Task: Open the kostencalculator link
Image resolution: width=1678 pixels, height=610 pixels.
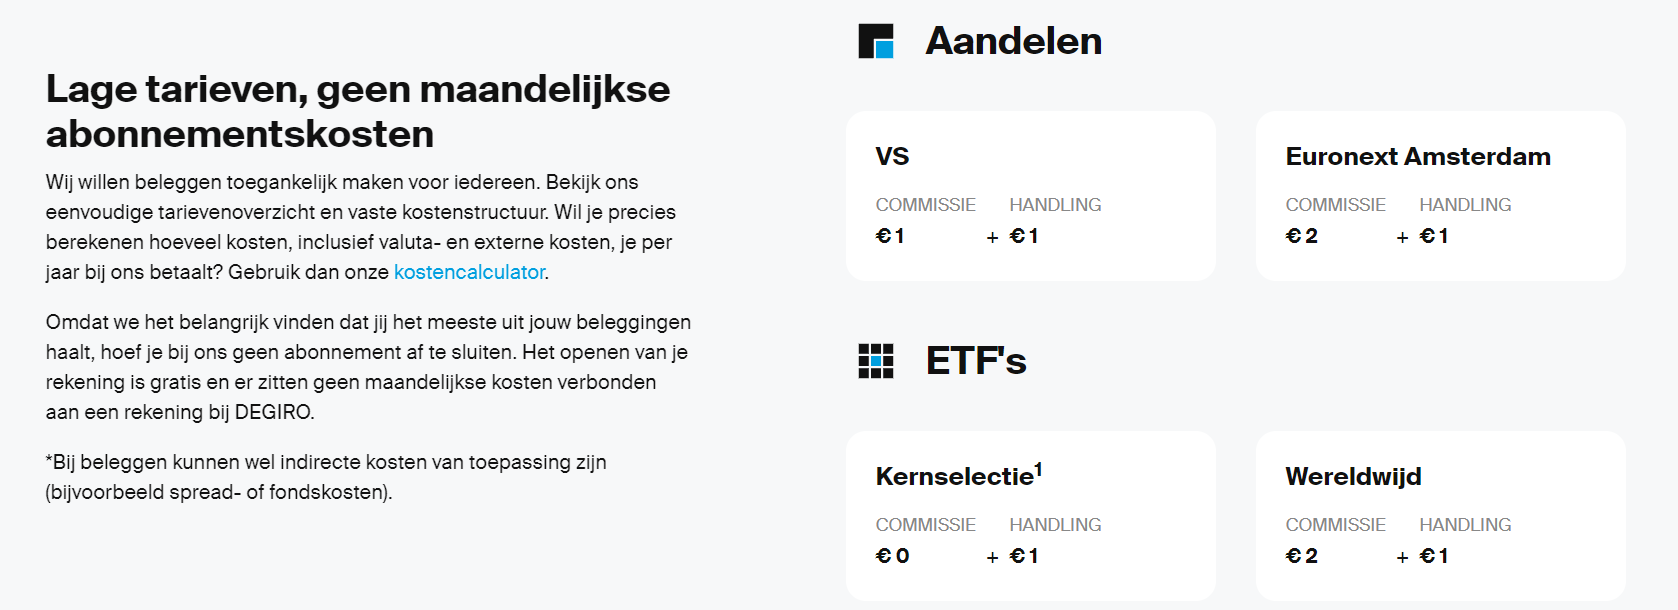Action: (469, 272)
